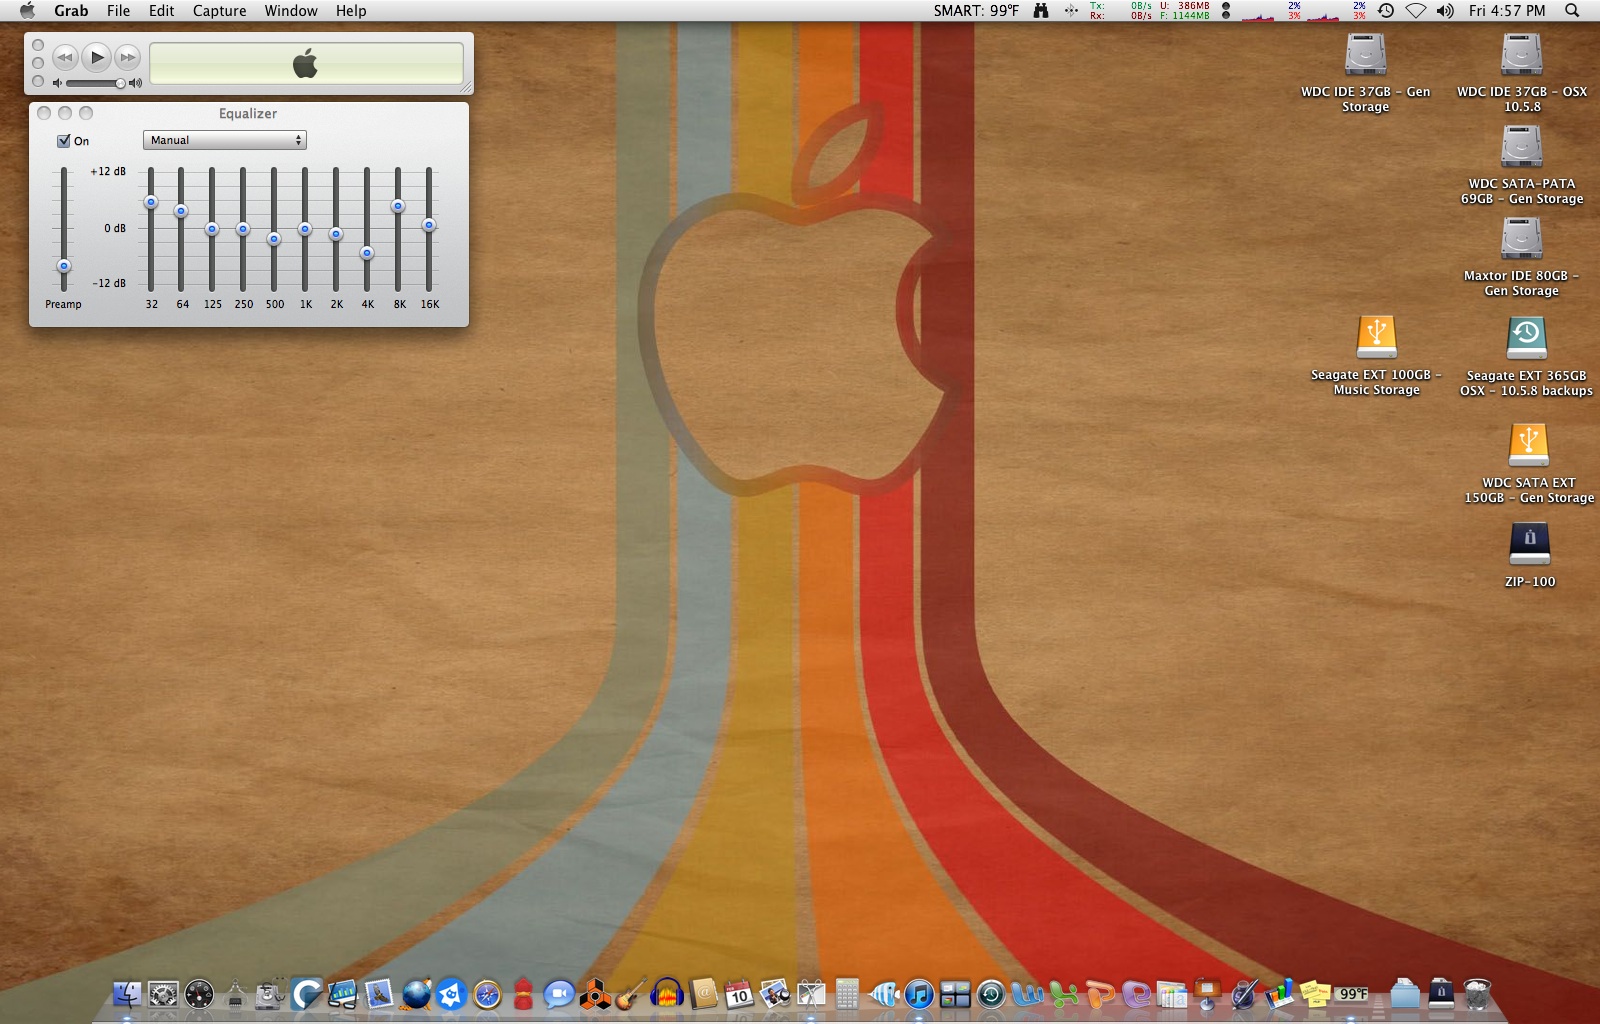Click the 500 Hz equalizer slider knob
Screen dimensions: 1600x1024
click(x=274, y=239)
